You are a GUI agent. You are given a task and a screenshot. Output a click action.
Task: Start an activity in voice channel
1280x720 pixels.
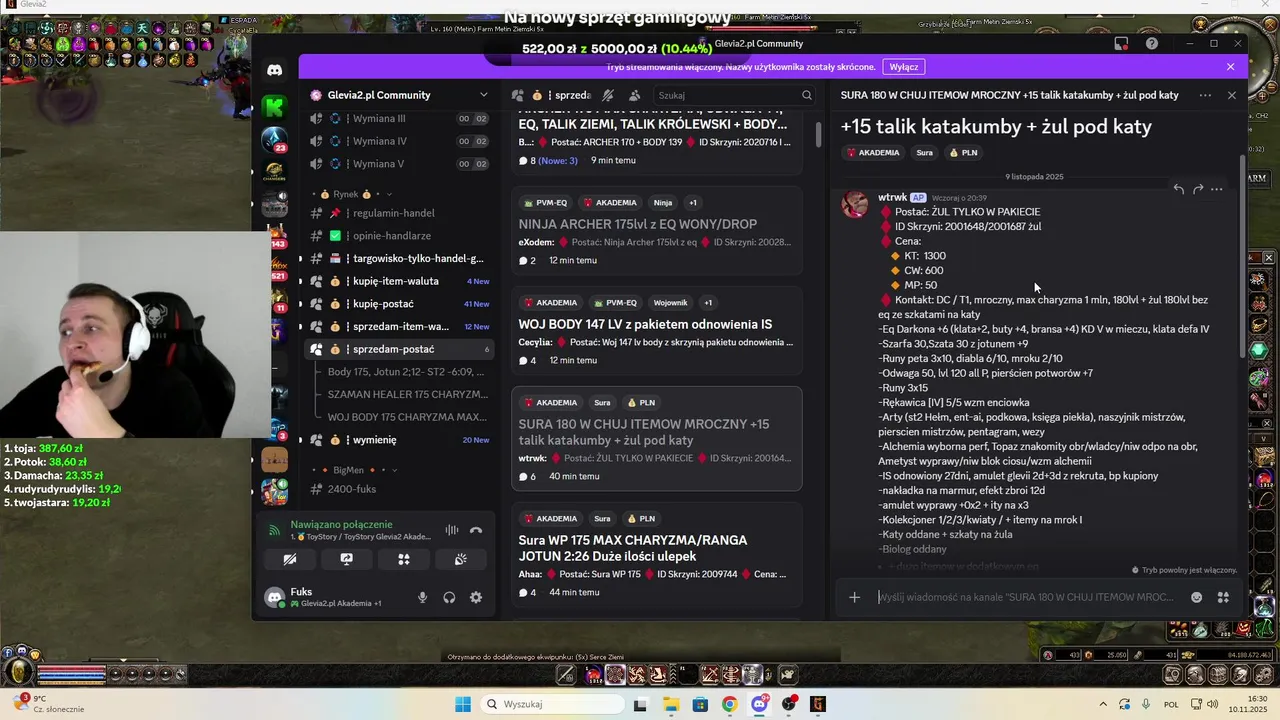(404, 559)
